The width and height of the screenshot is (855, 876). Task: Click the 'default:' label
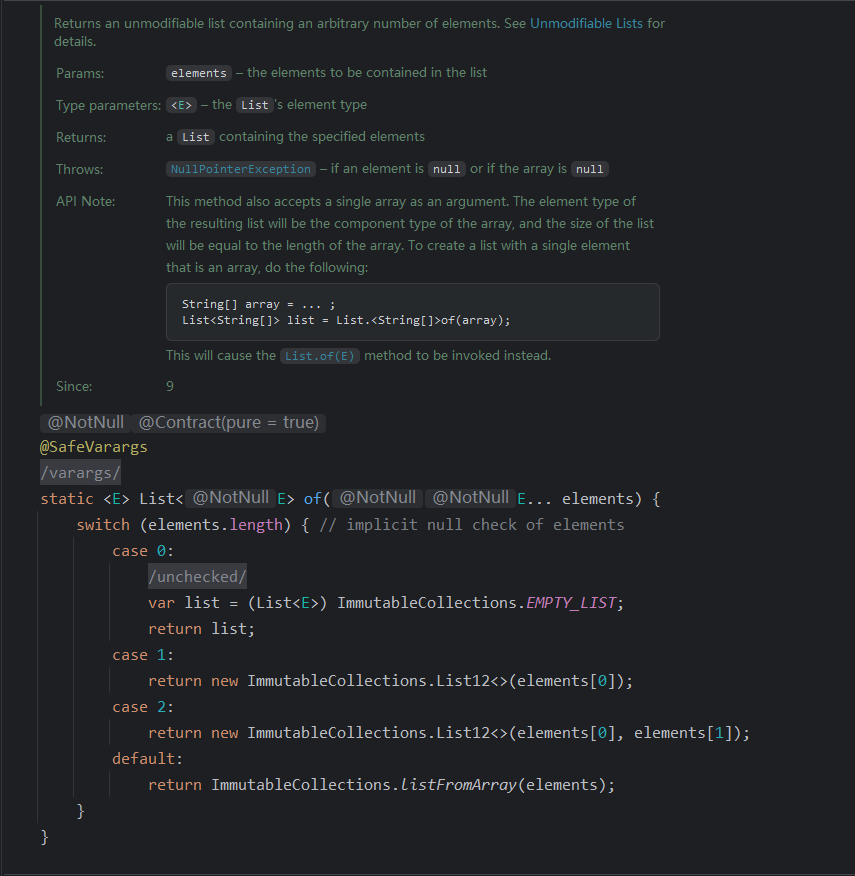pos(148,759)
